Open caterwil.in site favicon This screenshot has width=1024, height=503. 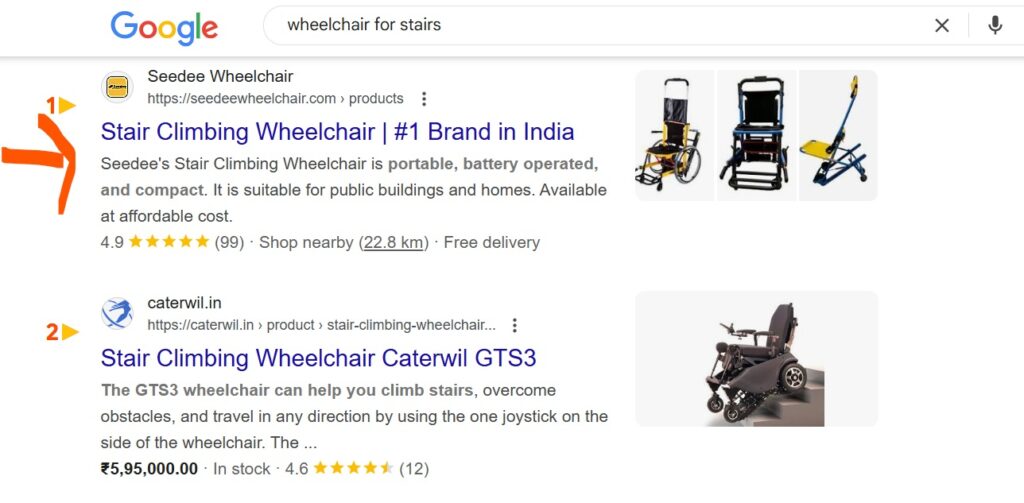[x=117, y=314]
